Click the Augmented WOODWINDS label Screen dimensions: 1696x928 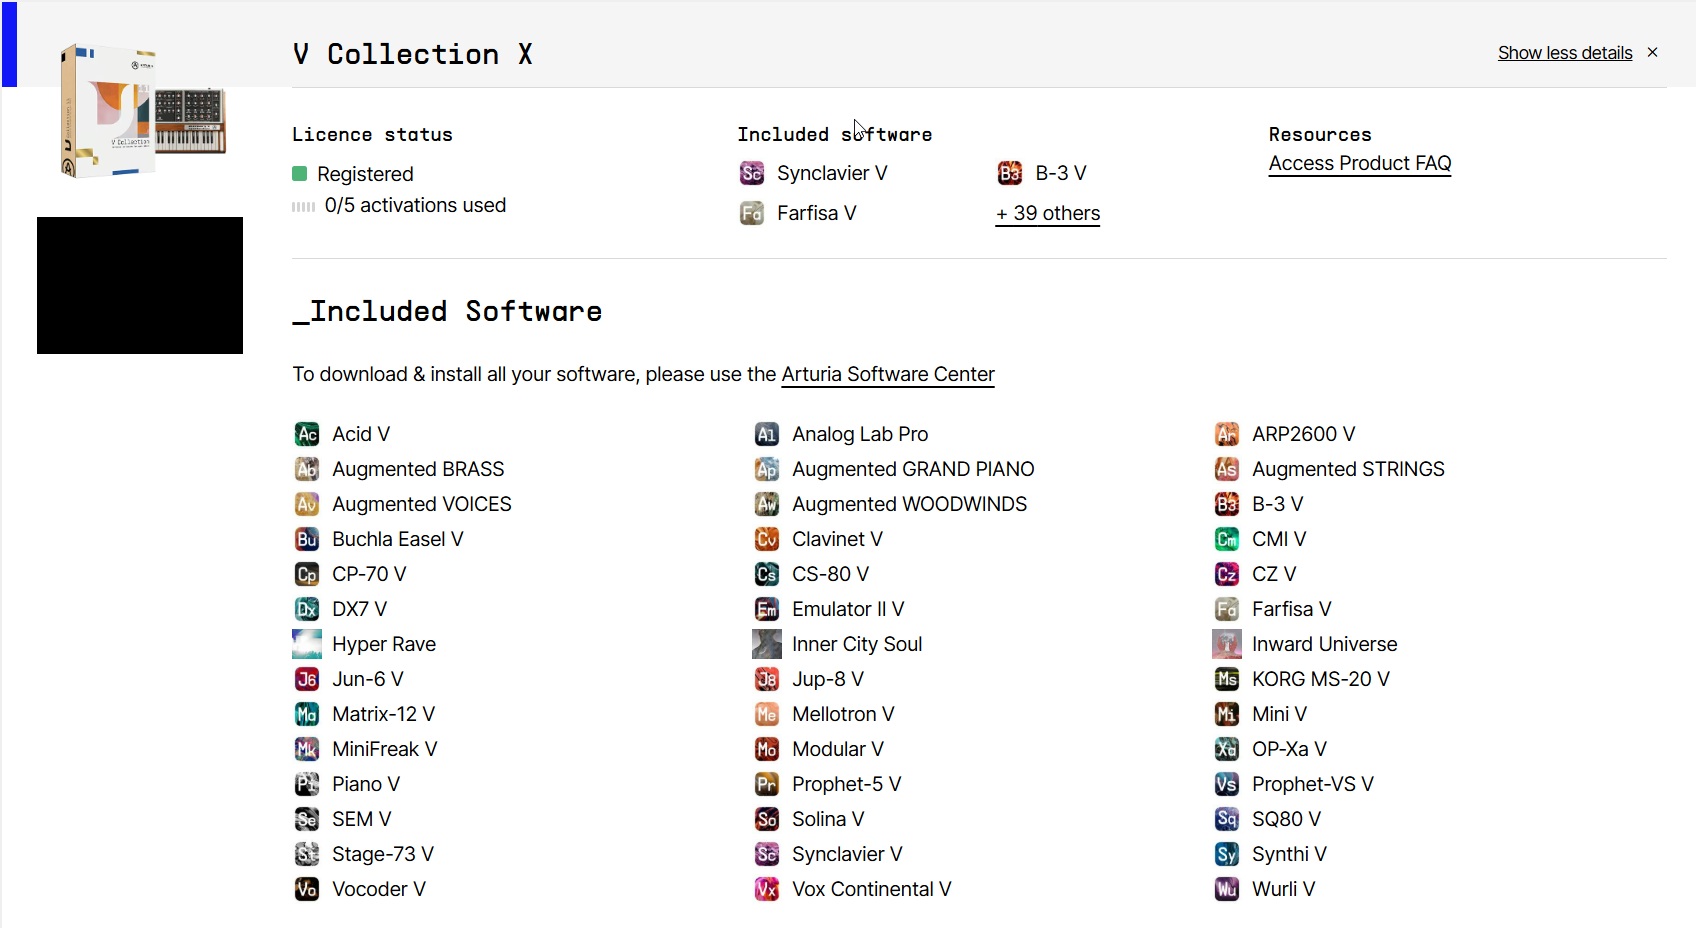910,504
